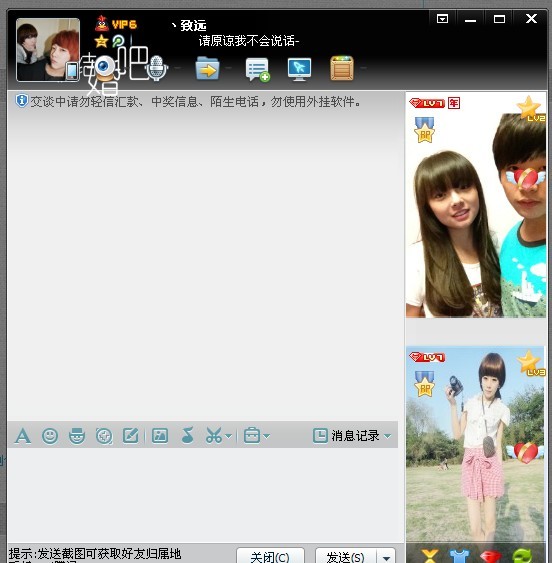Open the title bar dropdown menu button
Screen dimensions: 552x563
(x=442, y=19)
